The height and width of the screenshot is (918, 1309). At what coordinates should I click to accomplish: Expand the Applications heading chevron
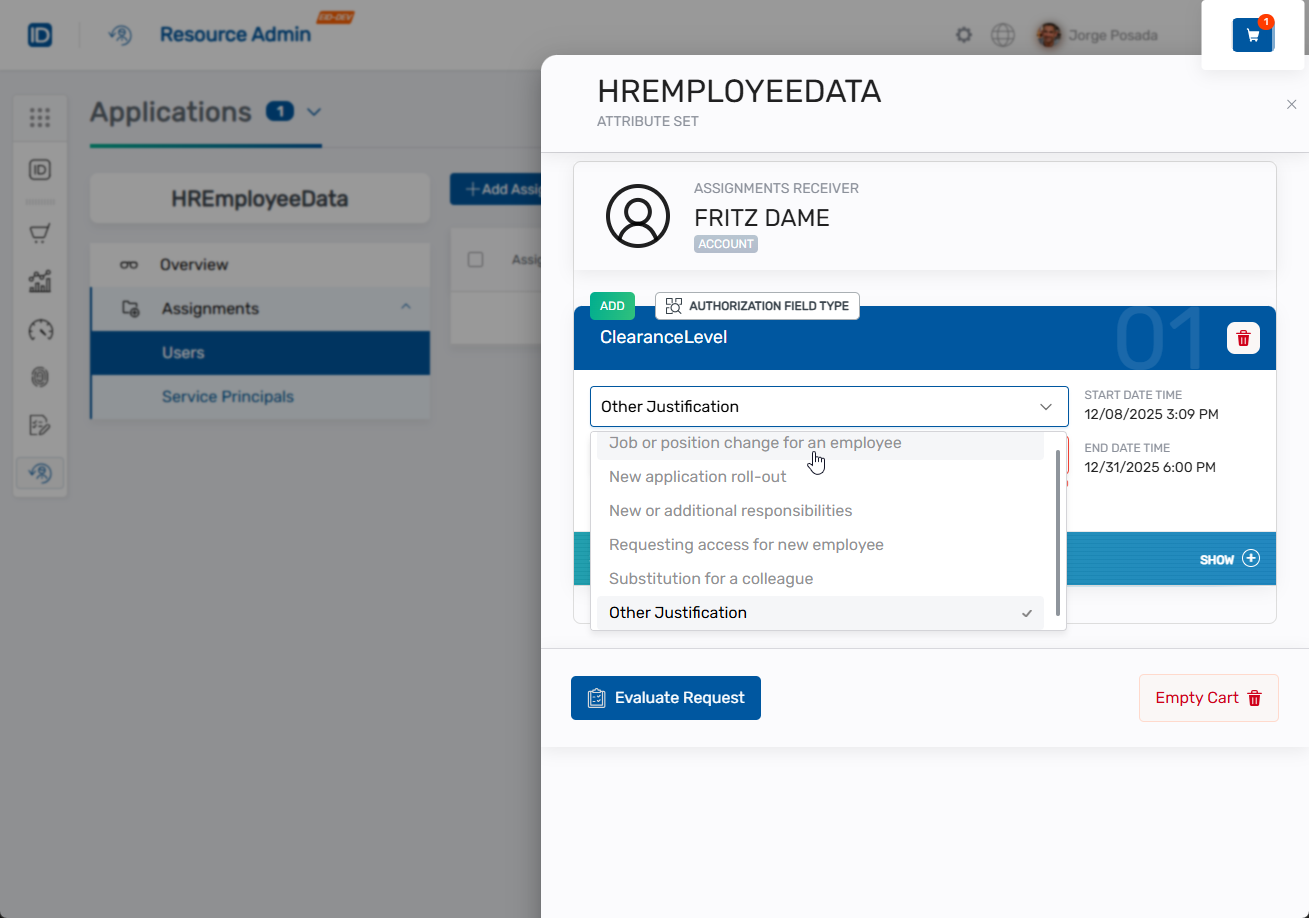[x=314, y=112]
